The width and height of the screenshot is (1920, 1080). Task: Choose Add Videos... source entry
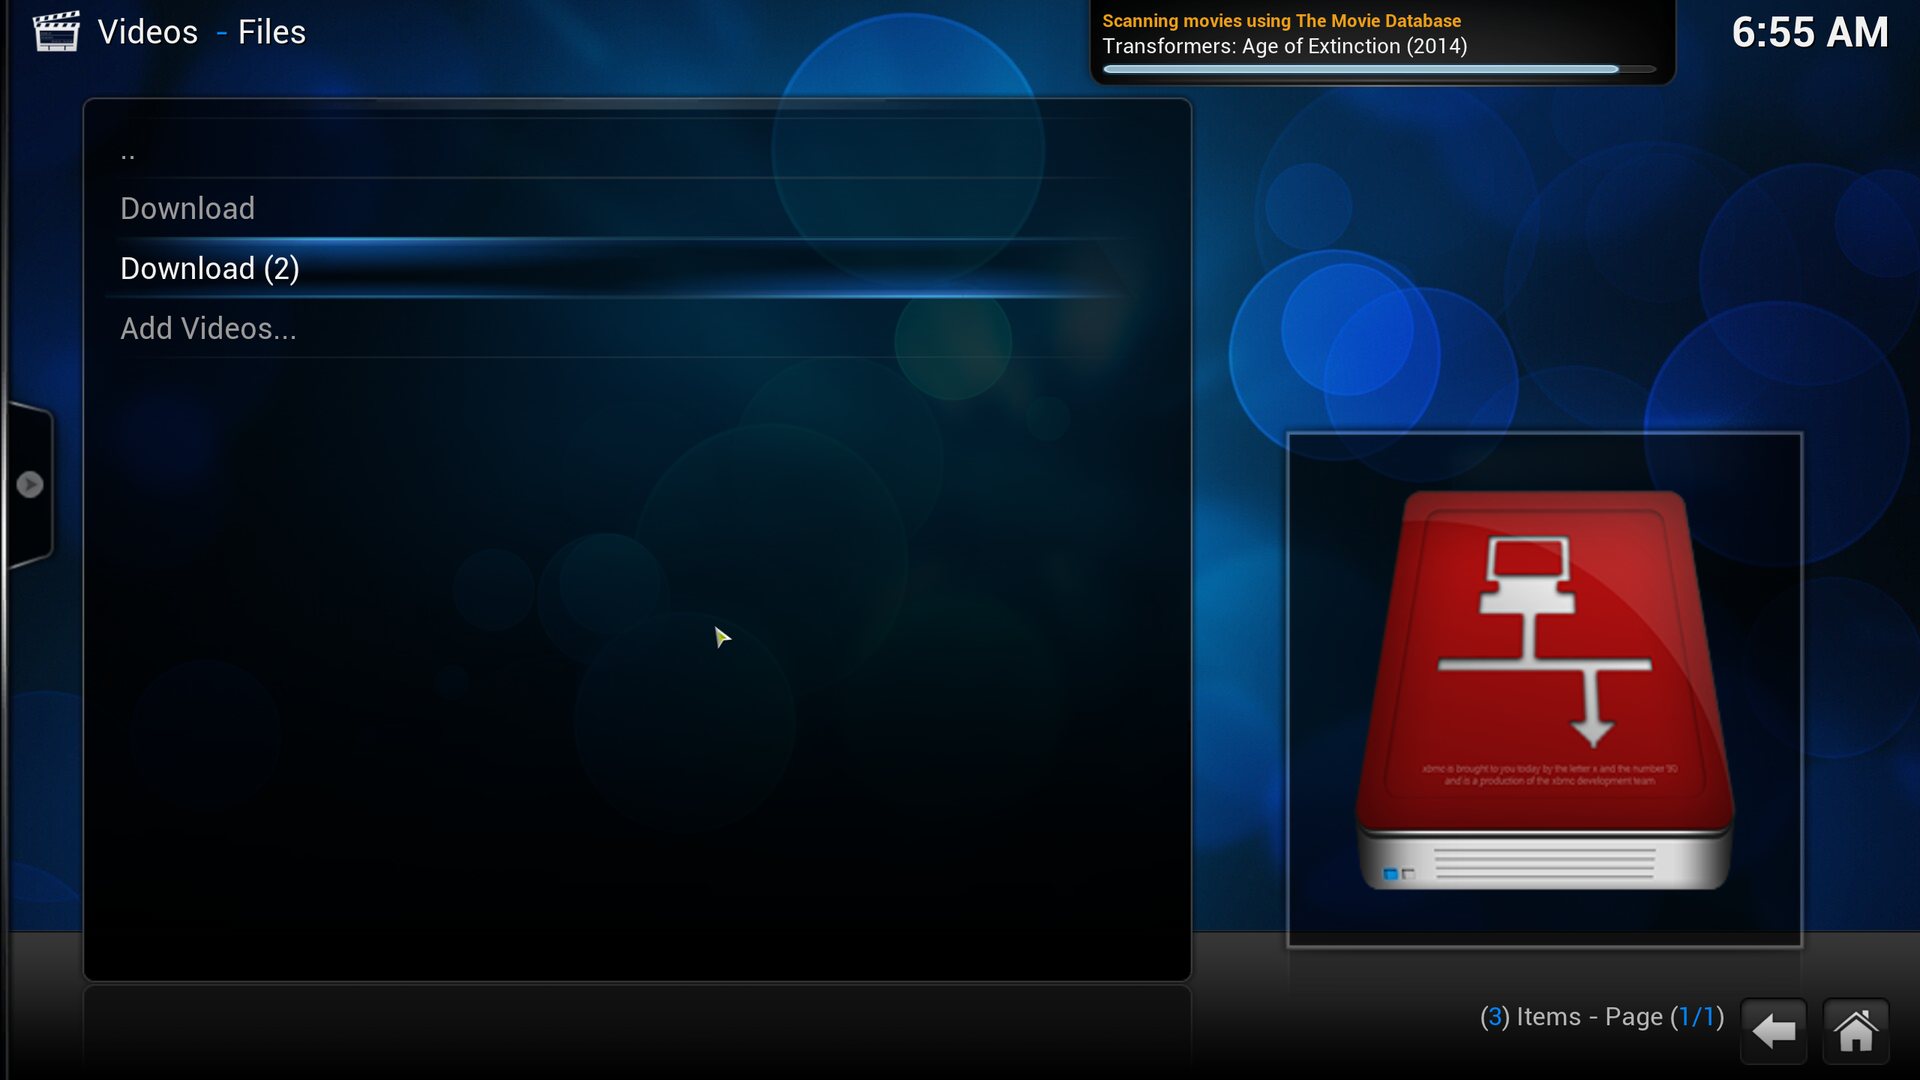[x=208, y=329]
